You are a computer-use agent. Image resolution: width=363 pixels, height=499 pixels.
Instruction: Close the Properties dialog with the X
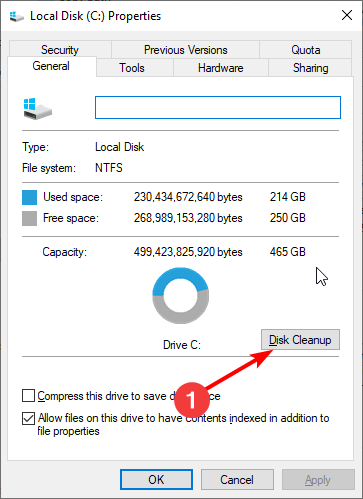click(x=347, y=15)
